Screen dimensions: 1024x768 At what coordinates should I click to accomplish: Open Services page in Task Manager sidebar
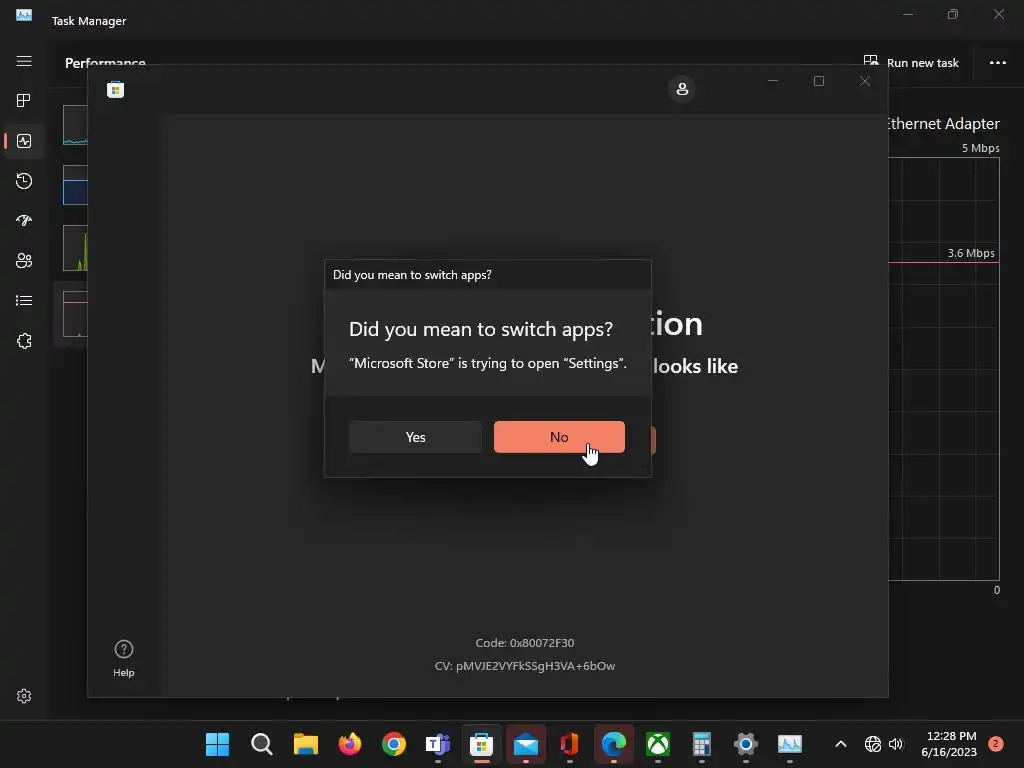(x=24, y=341)
